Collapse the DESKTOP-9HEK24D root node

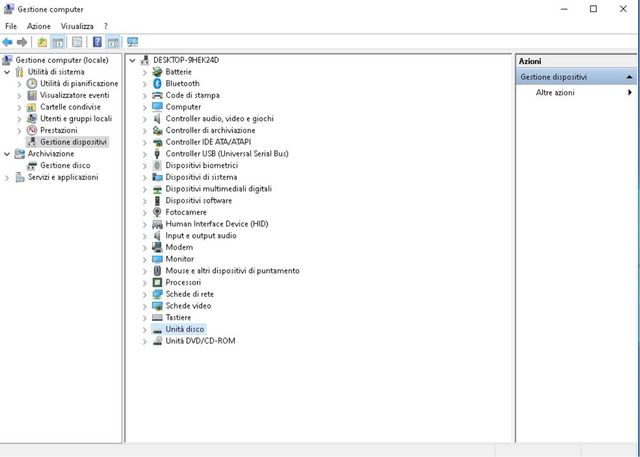(x=132, y=60)
